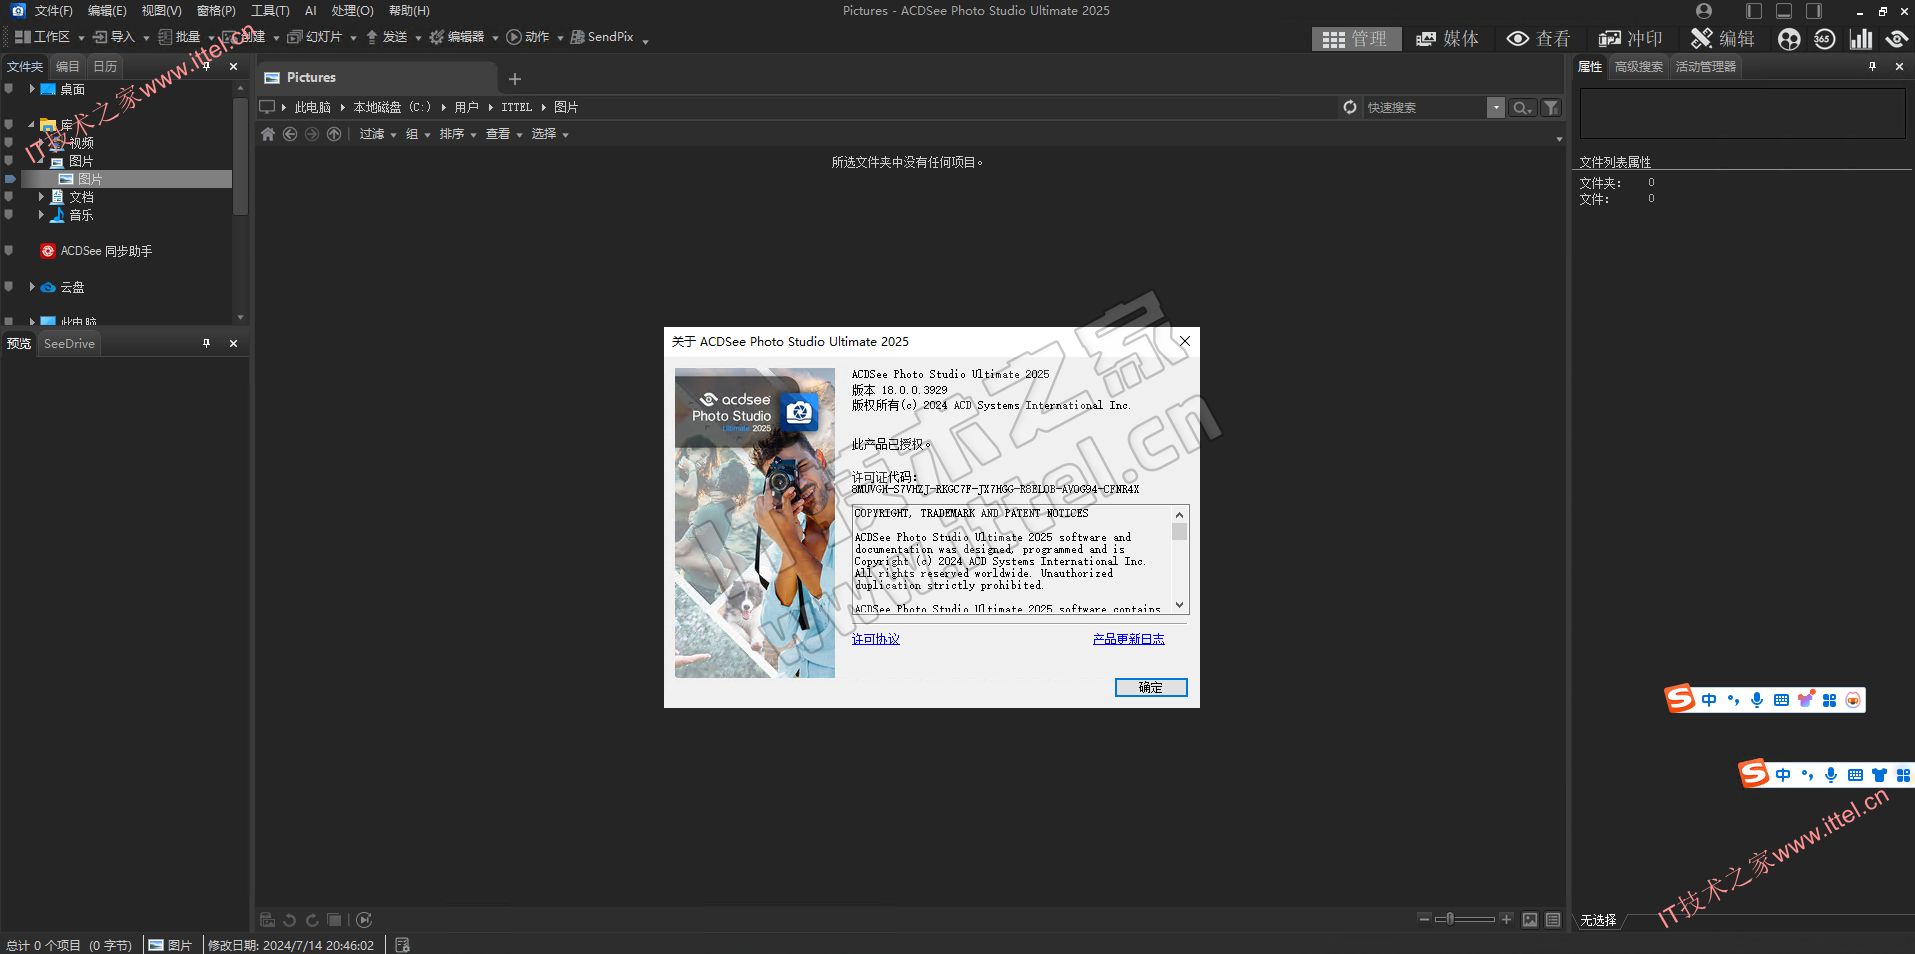Open the 工具(T) menu
Image resolution: width=1915 pixels, height=954 pixels.
pyautogui.click(x=270, y=11)
